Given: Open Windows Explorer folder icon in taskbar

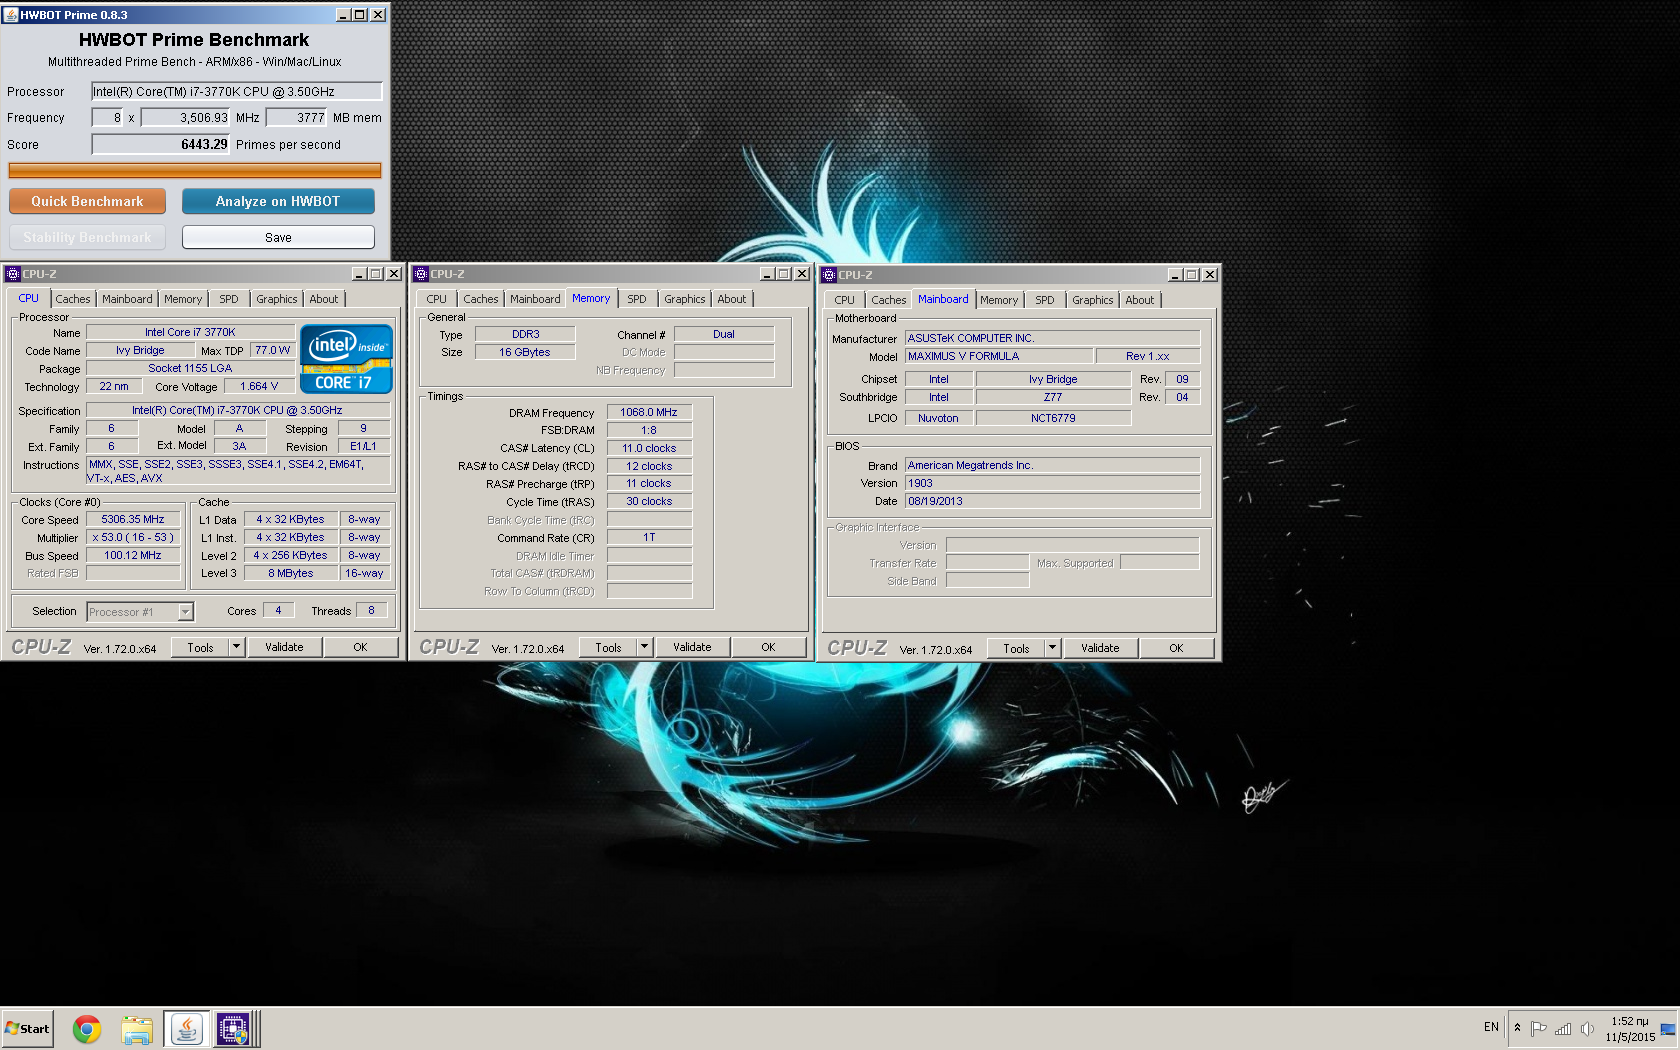Looking at the screenshot, I should tap(137, 1029).
